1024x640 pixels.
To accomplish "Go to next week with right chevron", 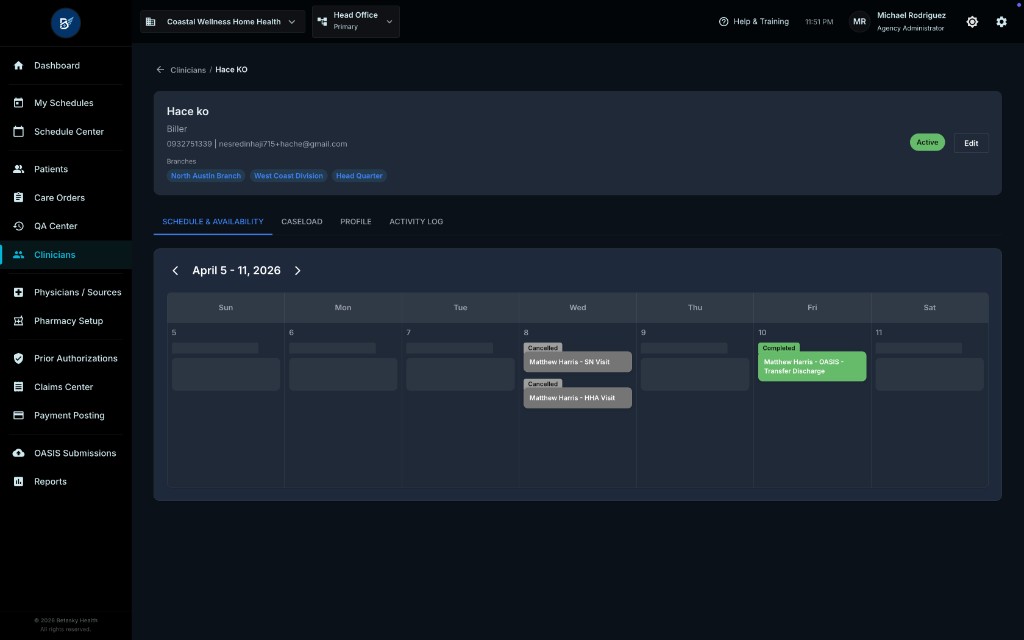I will pos(298,270).
